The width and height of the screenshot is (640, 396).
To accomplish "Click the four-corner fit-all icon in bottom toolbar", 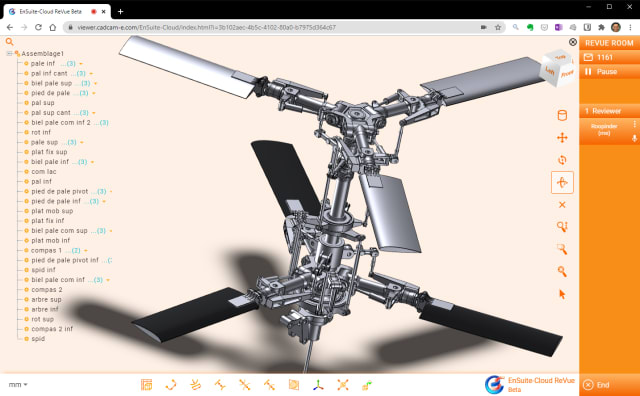I will tap(343, 385).
